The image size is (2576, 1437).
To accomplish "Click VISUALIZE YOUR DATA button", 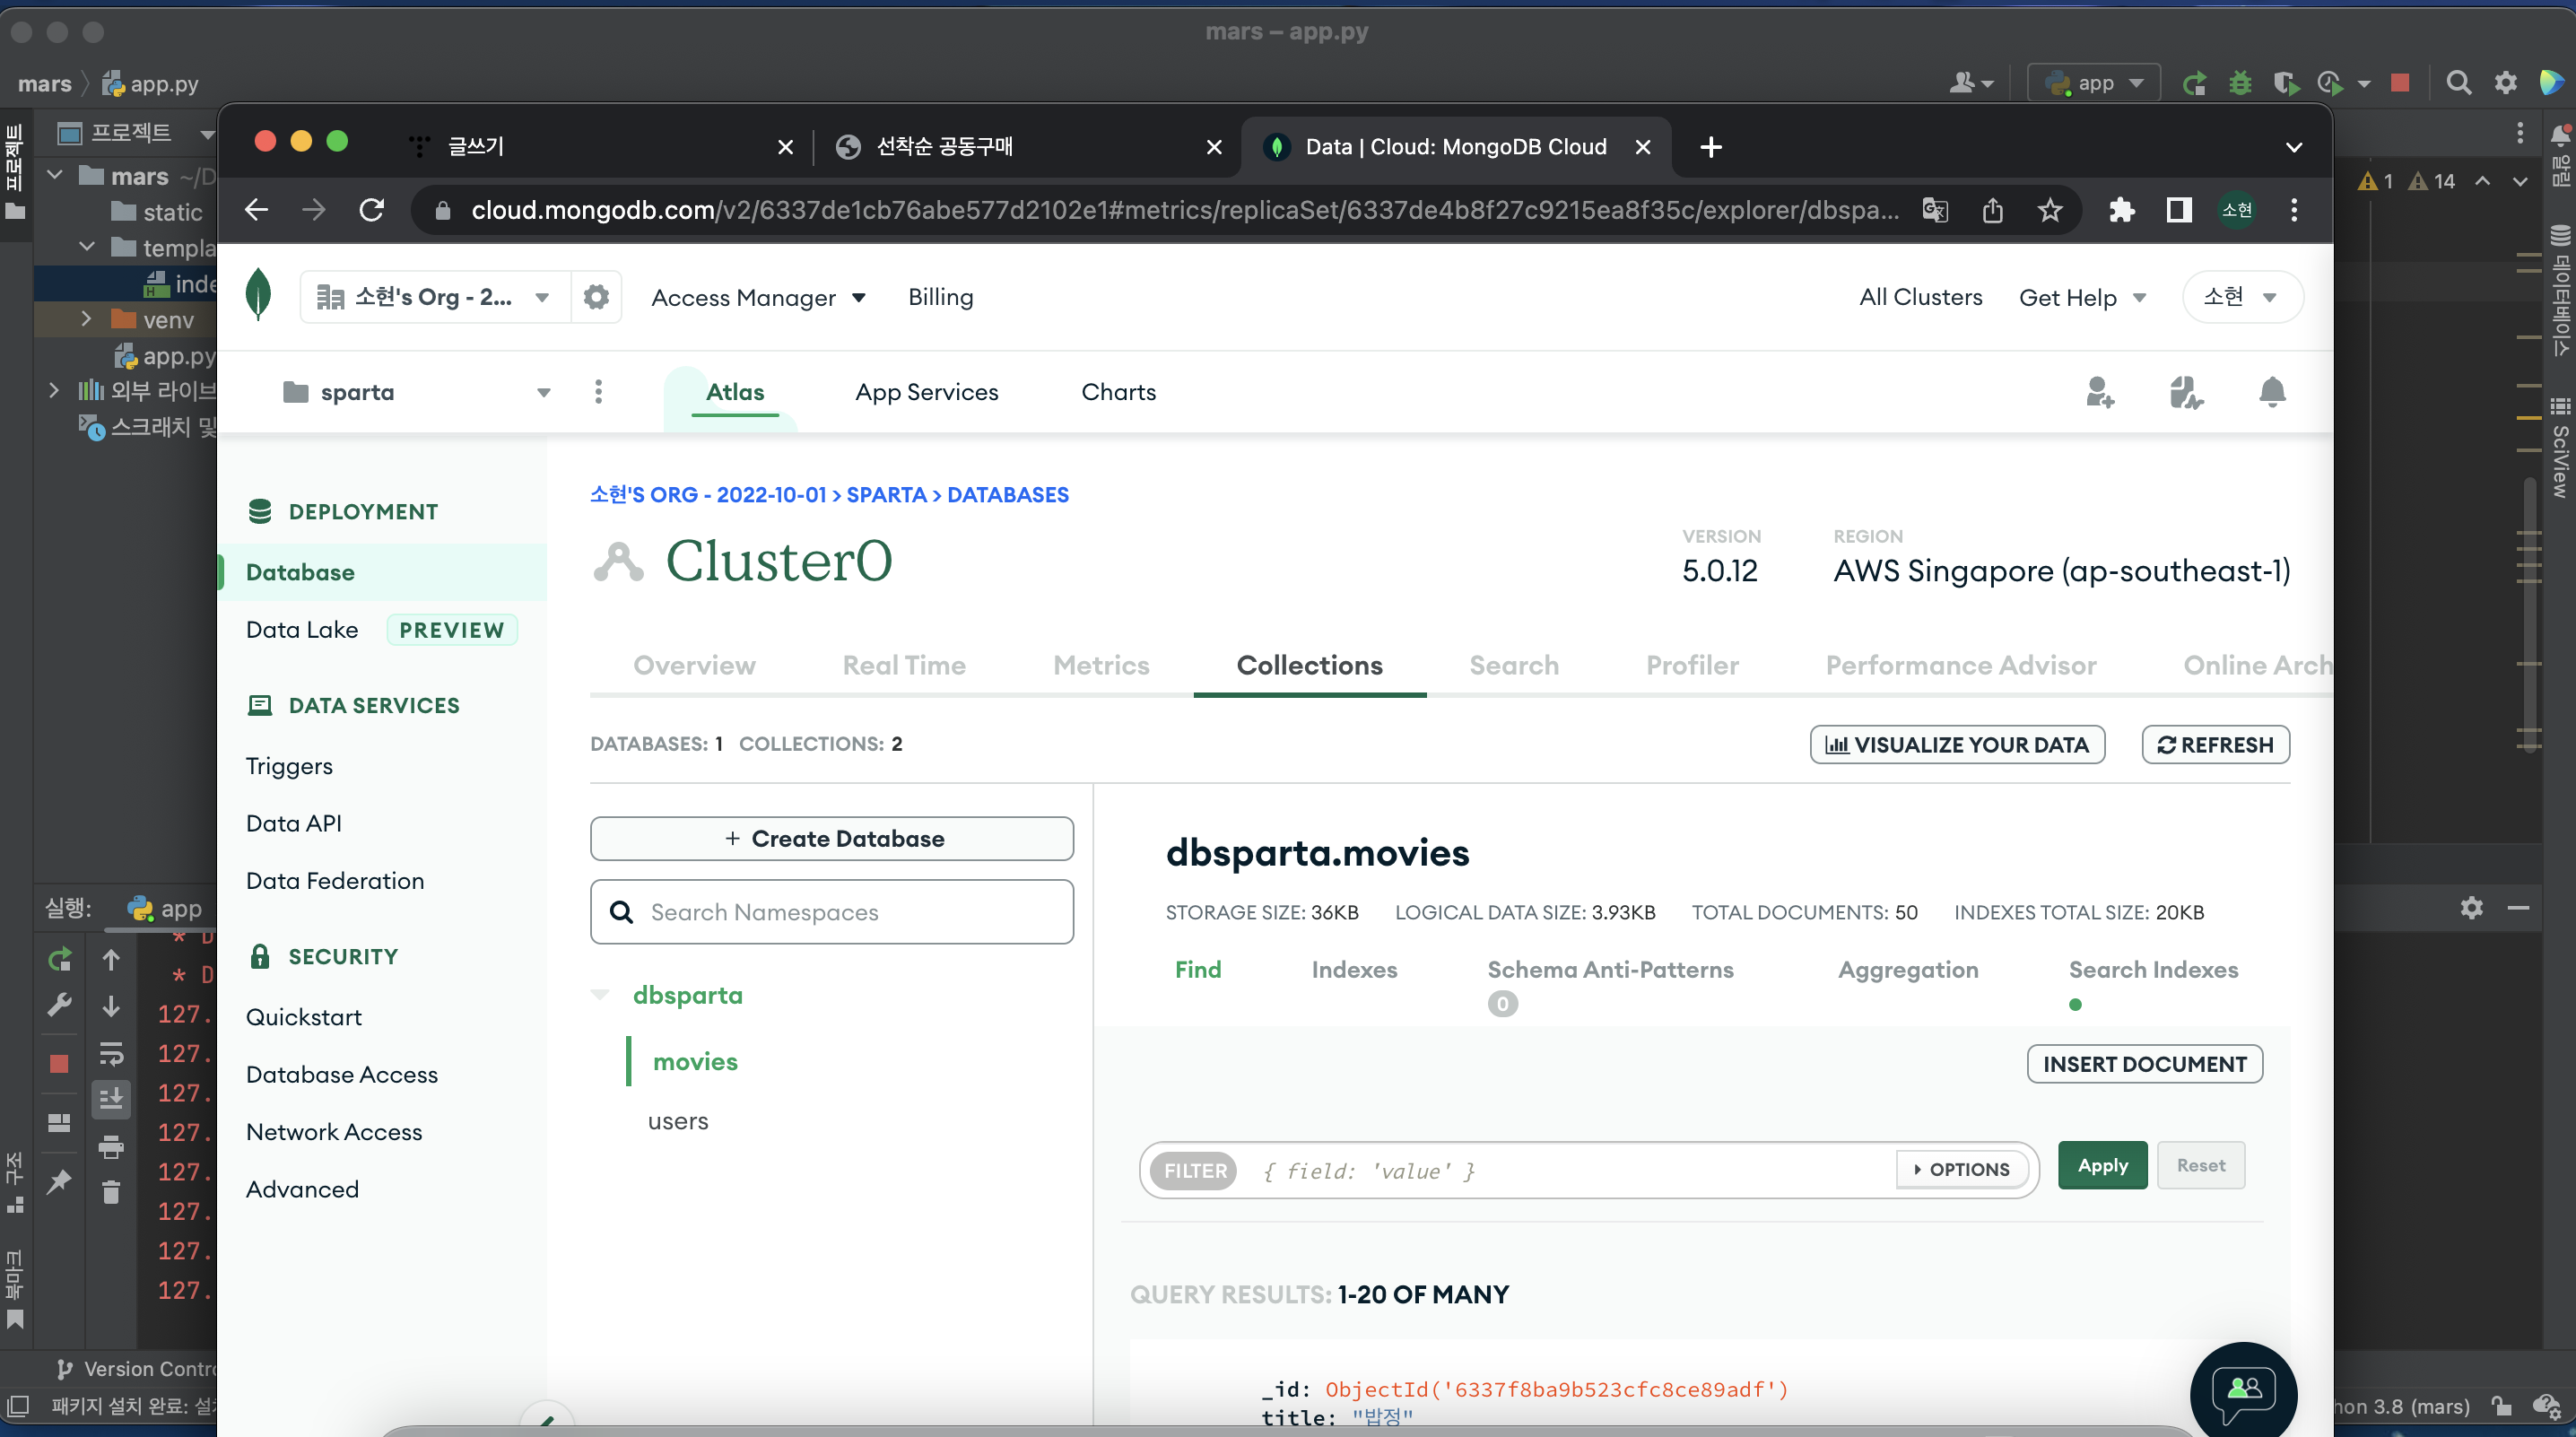I will point(1957,744).
